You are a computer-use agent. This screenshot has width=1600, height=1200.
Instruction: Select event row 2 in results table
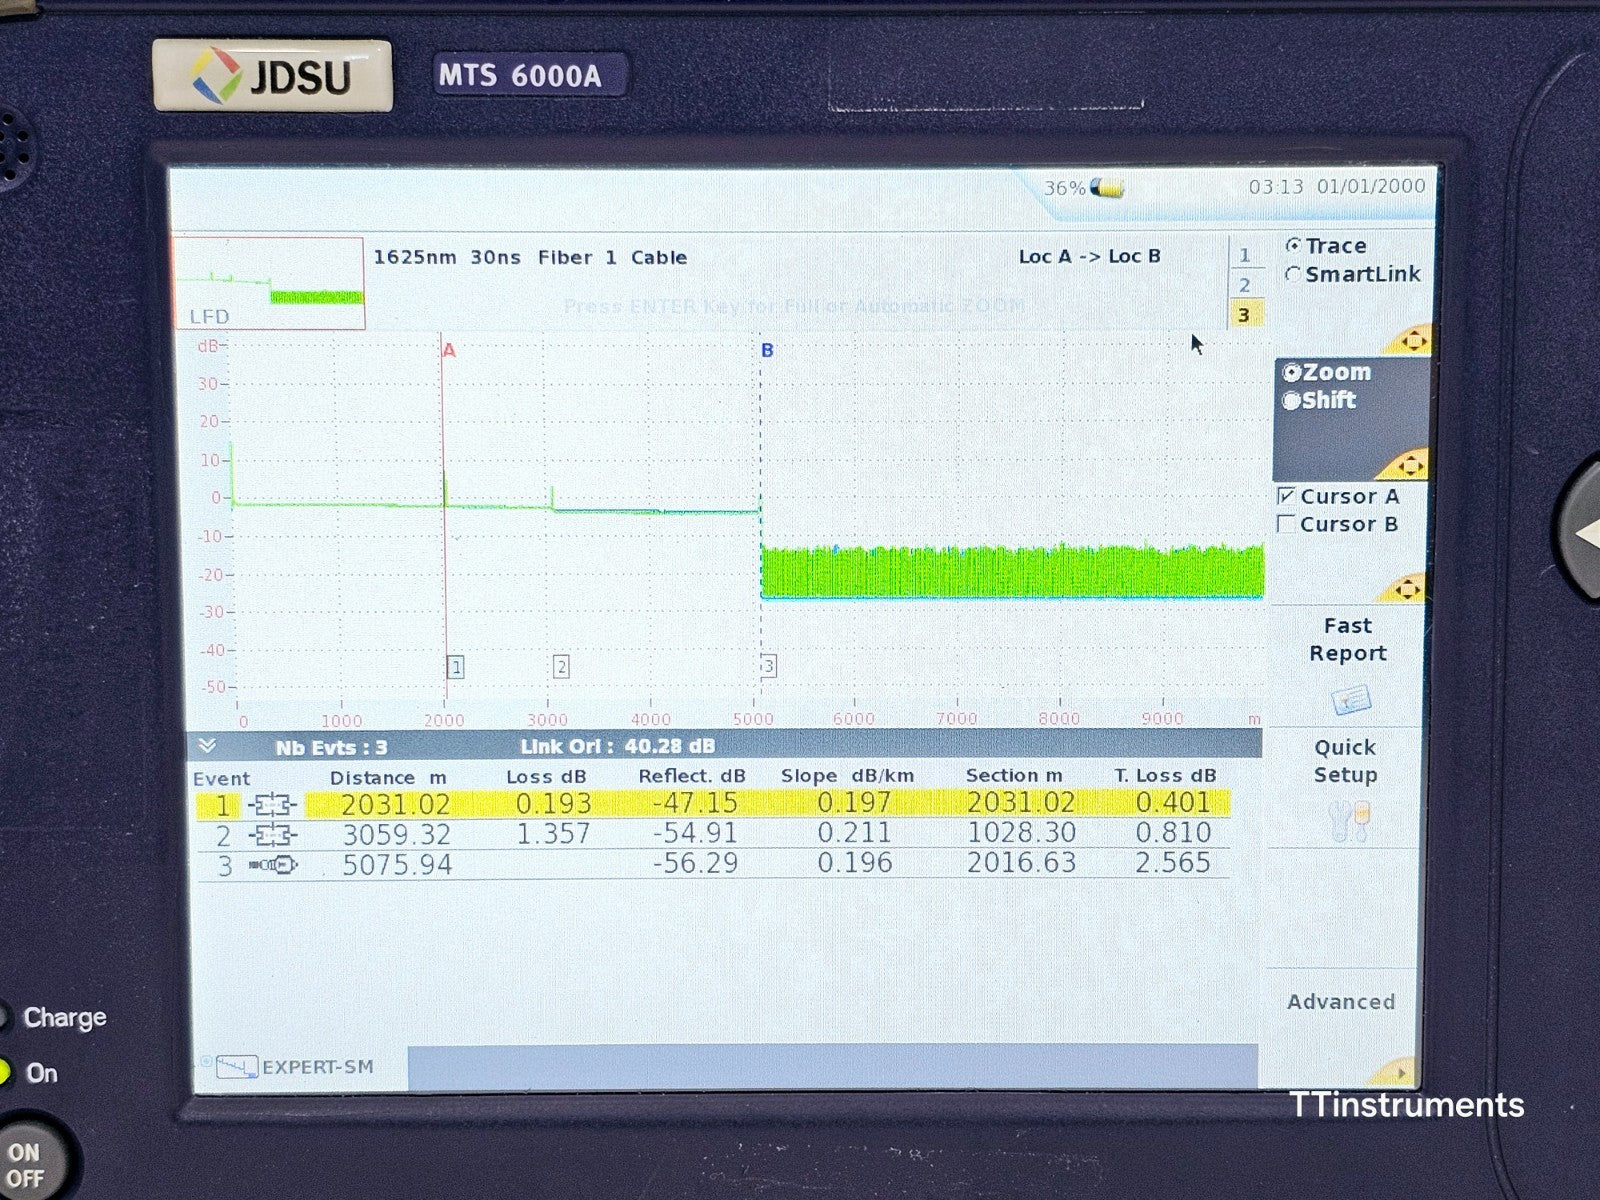tap(600, 832)
